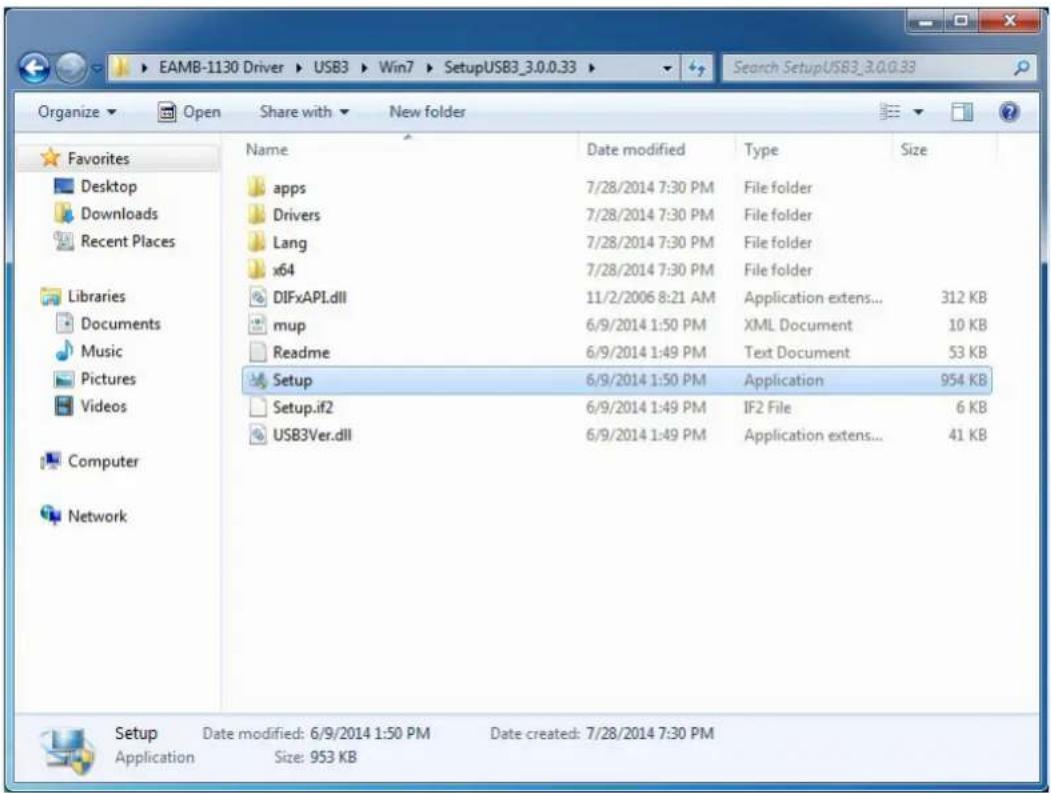The image size is (1051, 793).
Task: Sort by the Date modified column header
Action: click(635, 150)
